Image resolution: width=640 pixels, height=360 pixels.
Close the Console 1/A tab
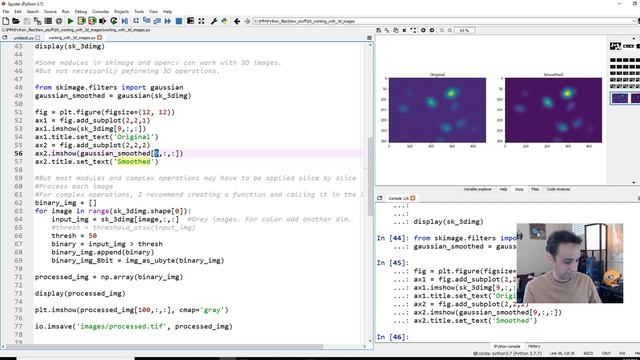(413, 198)
